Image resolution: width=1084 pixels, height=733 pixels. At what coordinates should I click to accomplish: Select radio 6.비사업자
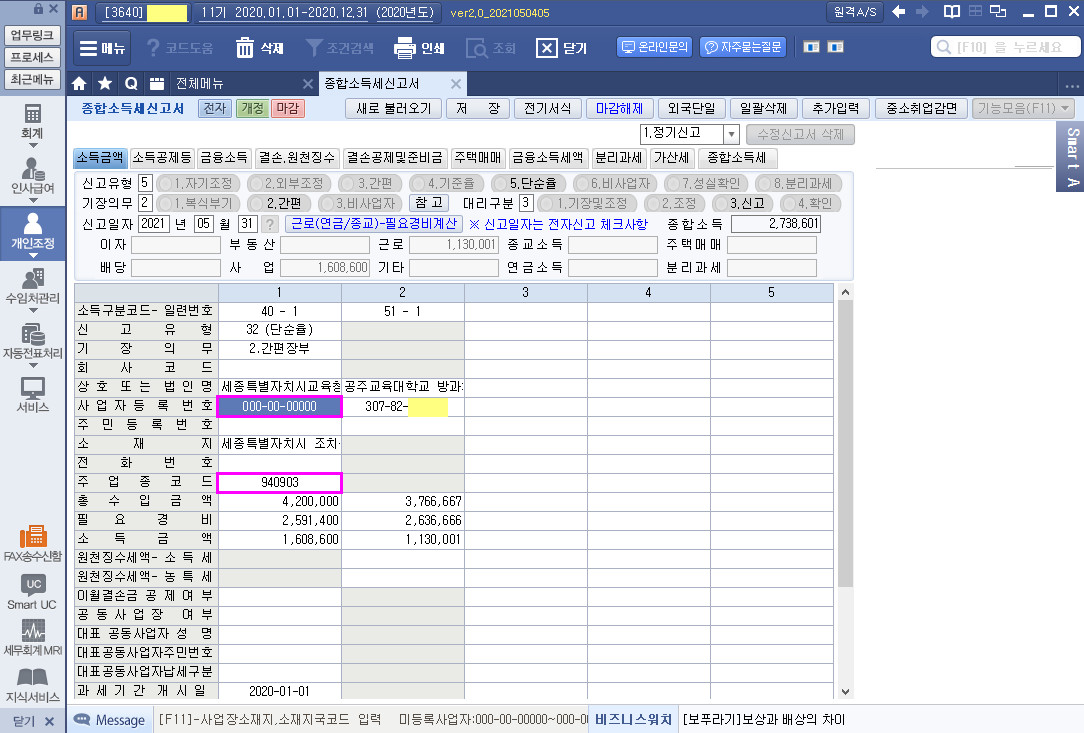[x=615, y=183]
